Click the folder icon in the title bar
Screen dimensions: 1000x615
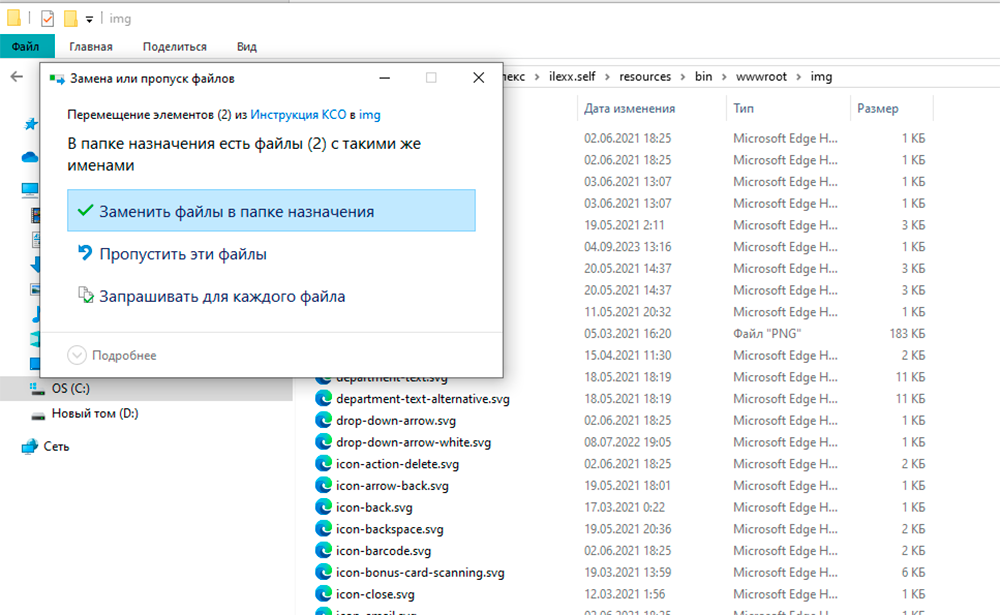point(13,18)
